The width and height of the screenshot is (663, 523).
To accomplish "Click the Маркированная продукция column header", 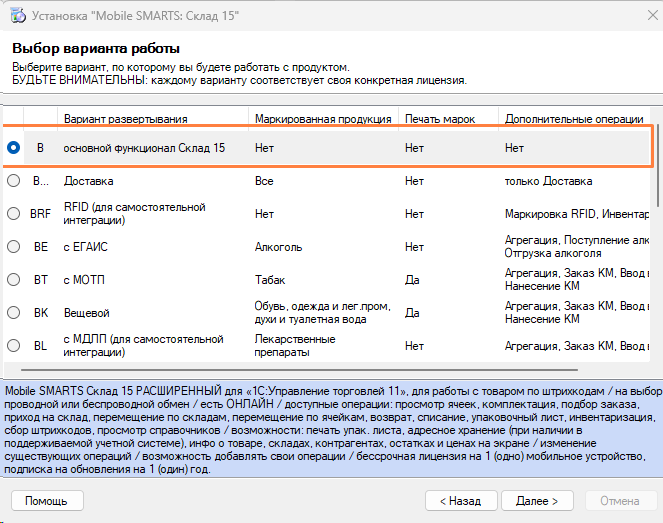I will pos(323,119).
